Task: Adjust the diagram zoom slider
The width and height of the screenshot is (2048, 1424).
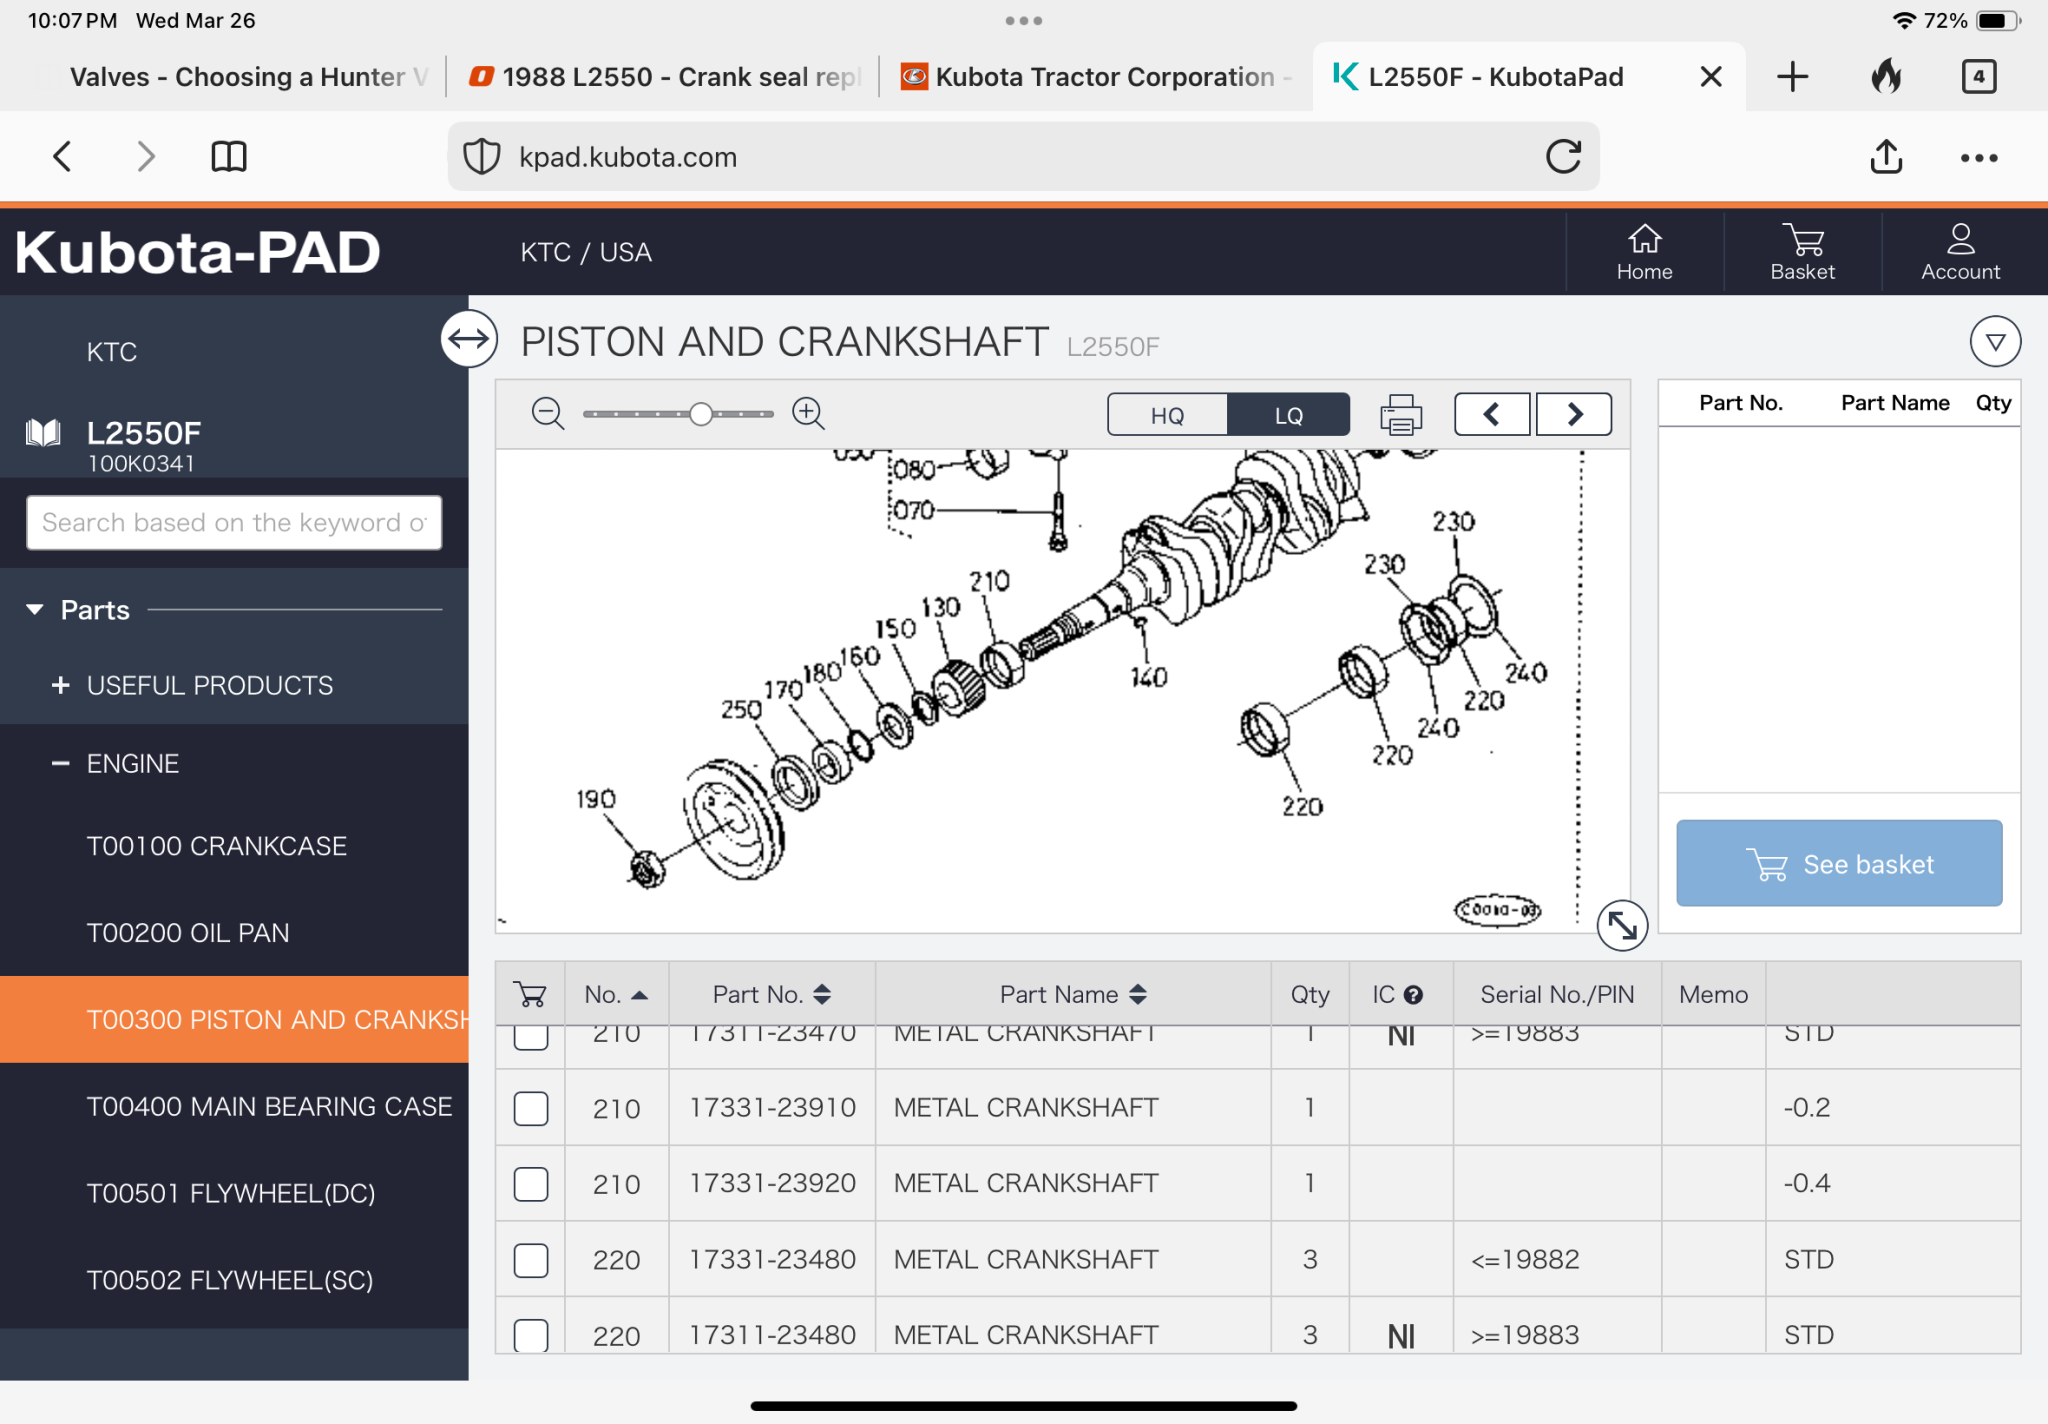Action: 701,413
